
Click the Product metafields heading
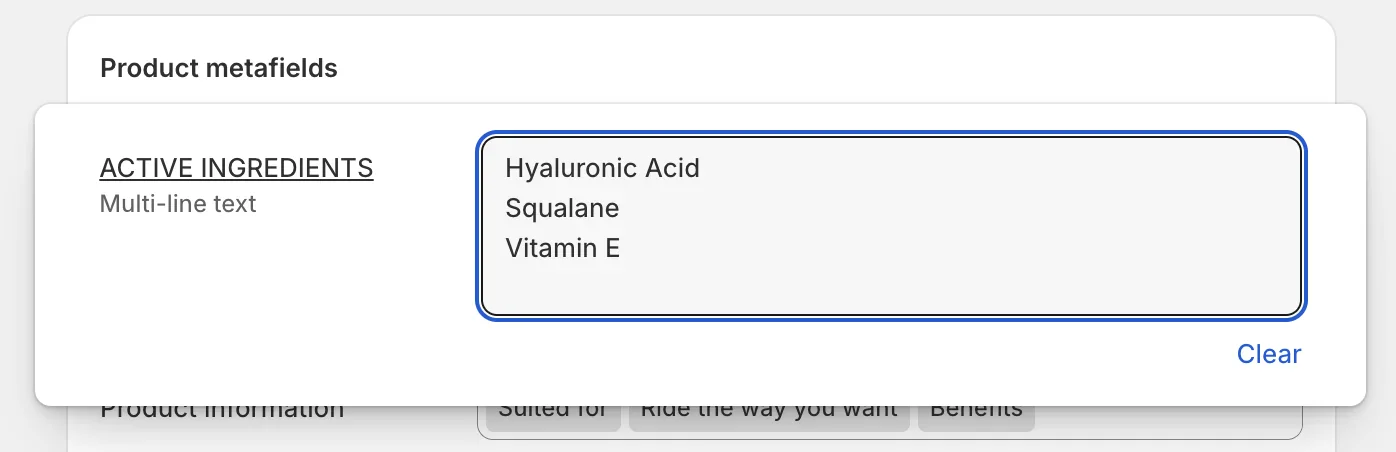219,68
